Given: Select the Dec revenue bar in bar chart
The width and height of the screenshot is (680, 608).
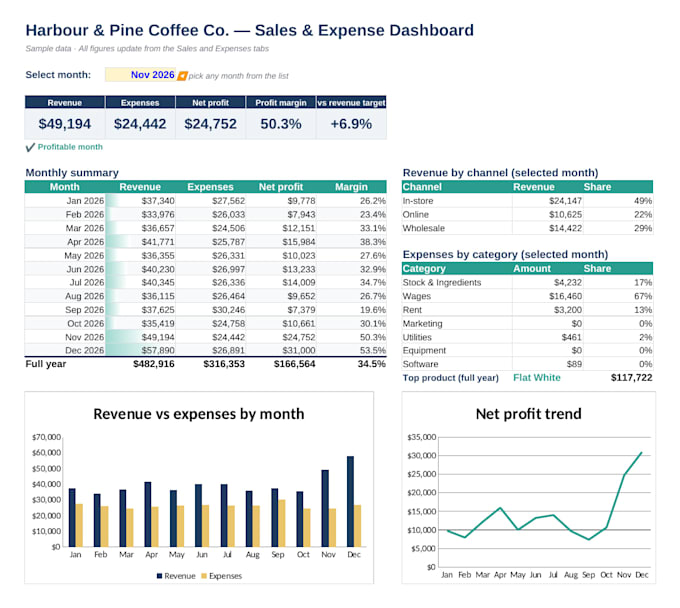Looking at the screenshot, I should pyautogui.click(x=350, y=501).
